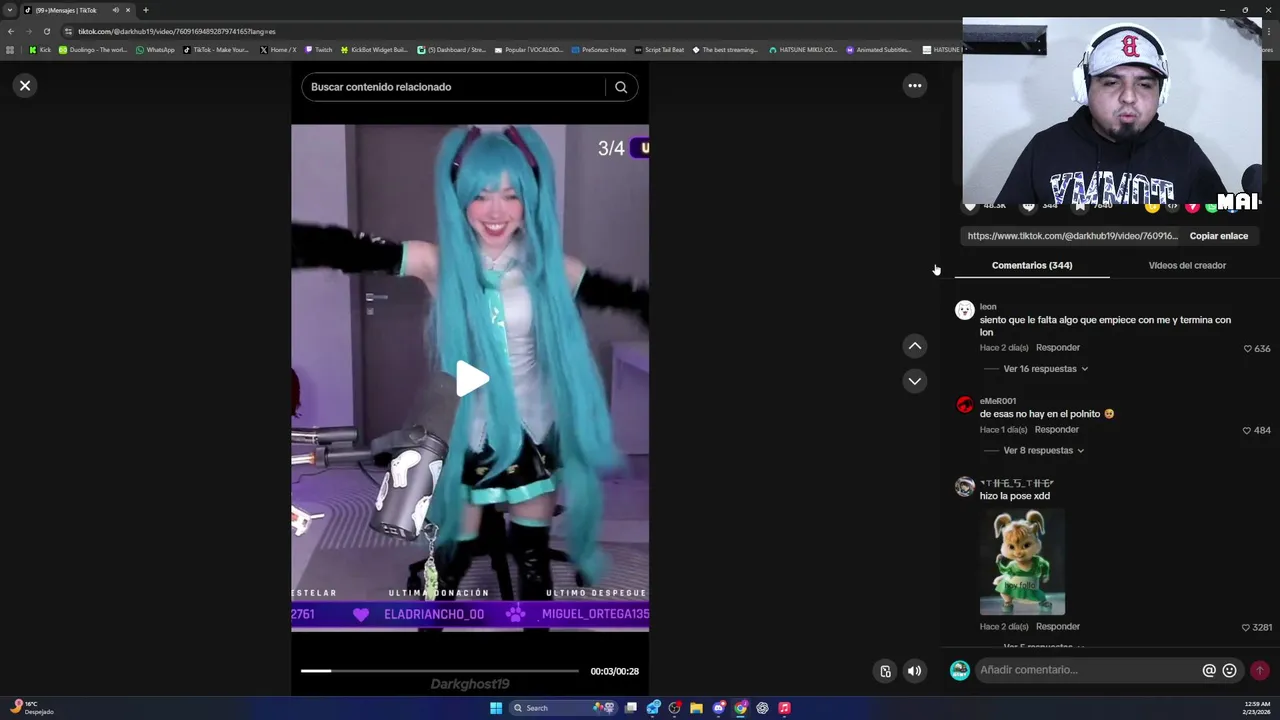
Task: Switch to the Comentarios (344) tab
Action: pos(1032,266)
